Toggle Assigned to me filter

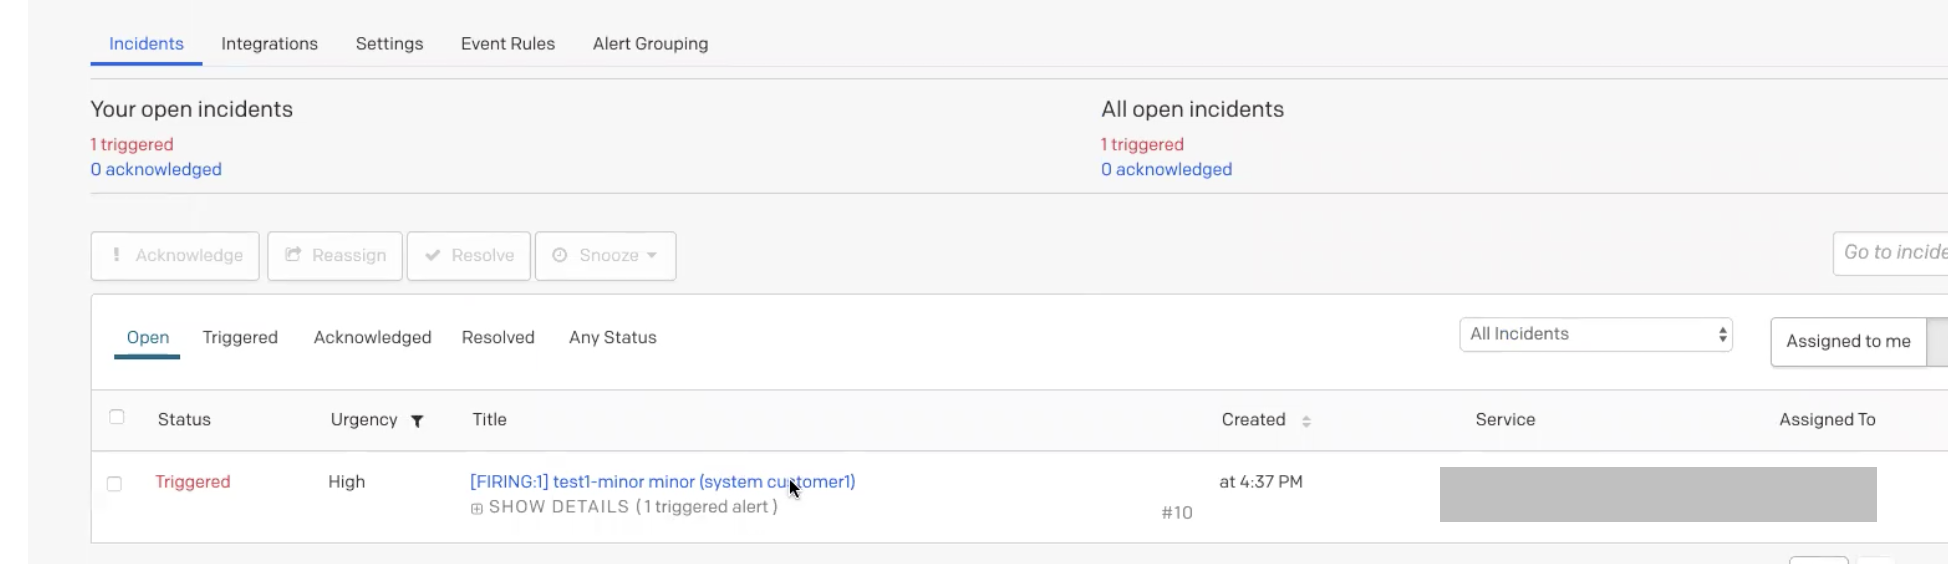coord(1848,341)
